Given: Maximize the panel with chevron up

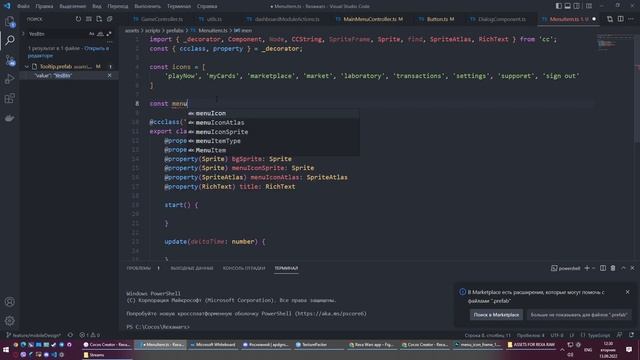Looking at the screenshot, I should [623, 268].
